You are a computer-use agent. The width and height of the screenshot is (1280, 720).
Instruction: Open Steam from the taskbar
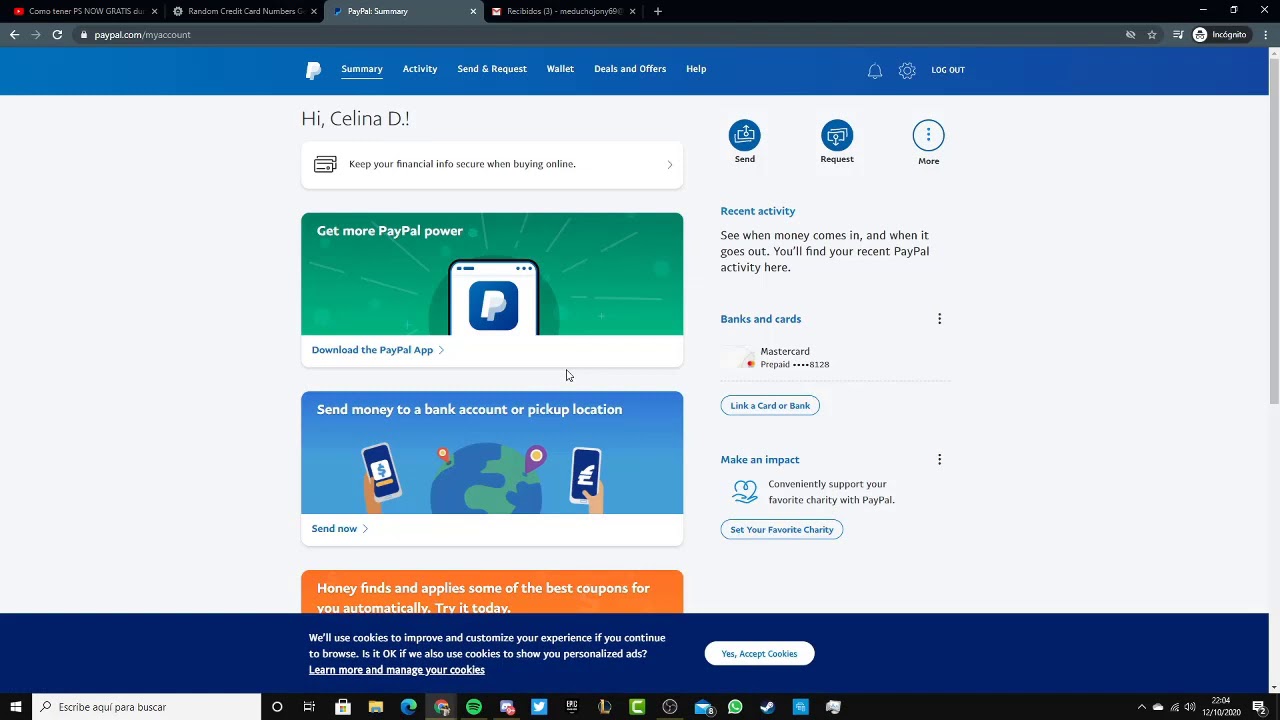coord(767,707)
